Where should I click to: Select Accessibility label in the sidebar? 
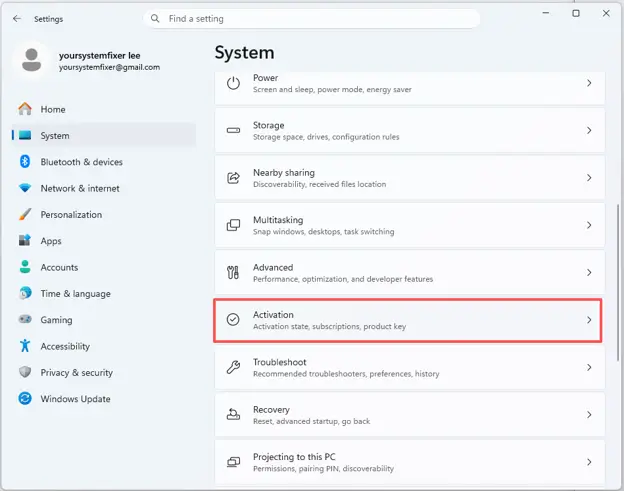pos(65,346)
